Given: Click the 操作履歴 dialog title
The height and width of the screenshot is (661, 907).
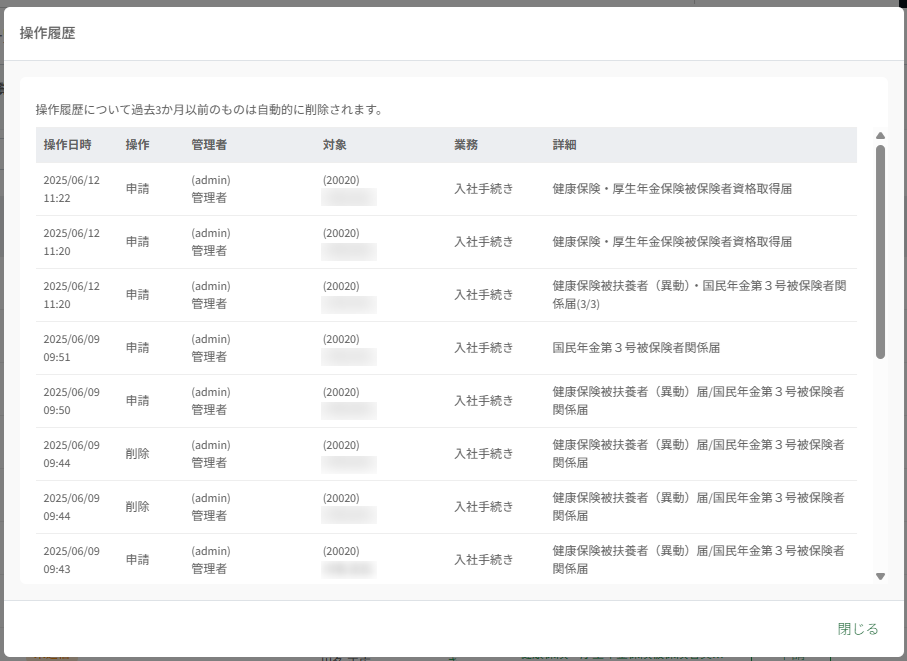Looking at the screenshot, I should pos(47,33).
